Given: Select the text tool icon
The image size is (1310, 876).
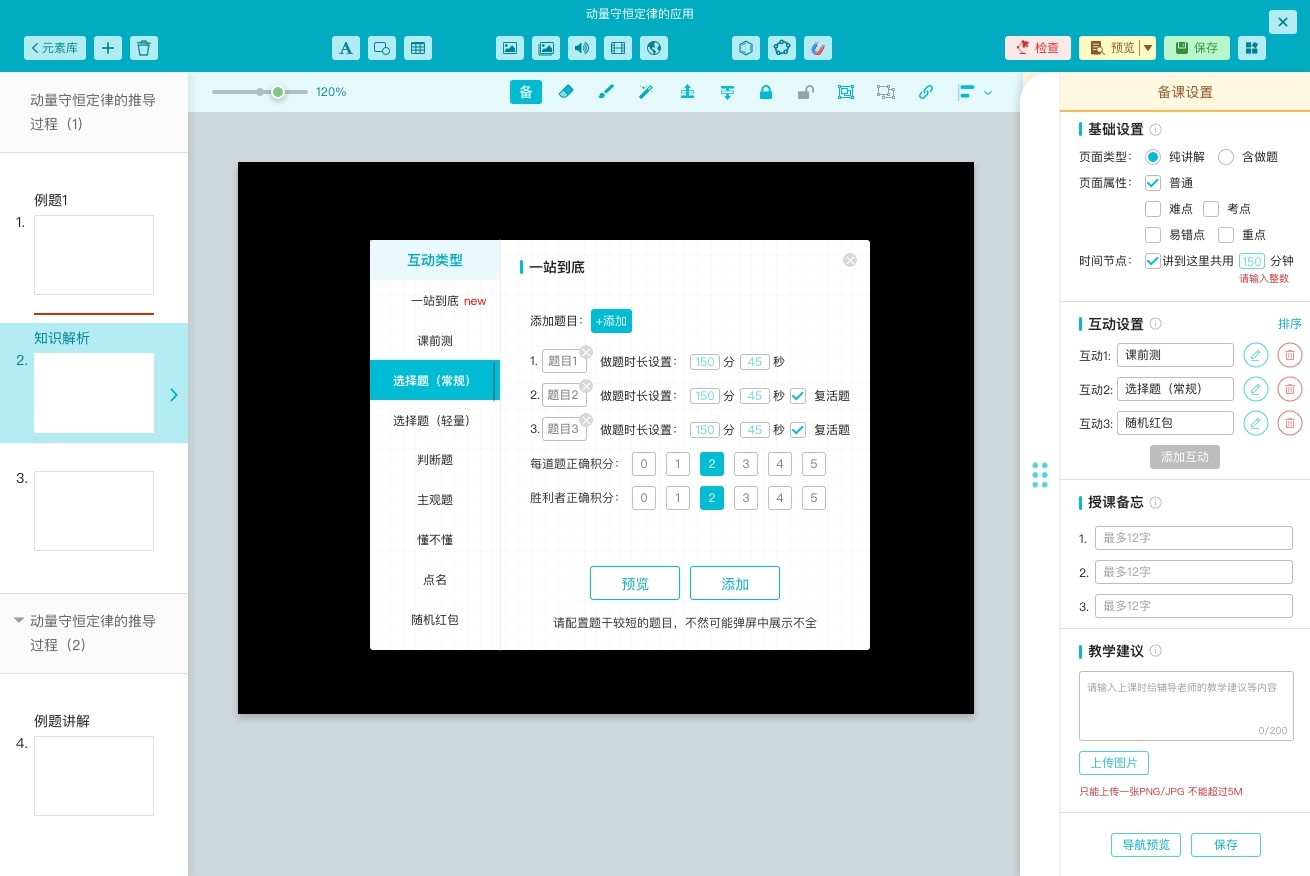Looking at the screenshot, I should point(345,48).
